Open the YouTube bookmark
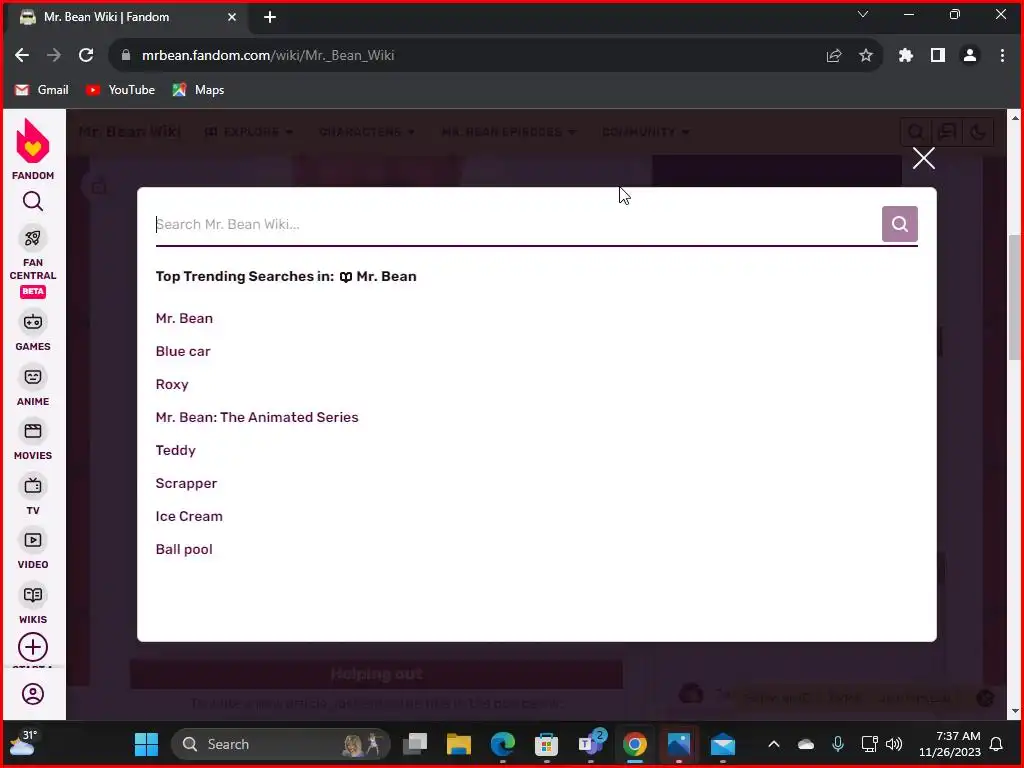Screen dimensions: 1024x768 click(120, 90)
